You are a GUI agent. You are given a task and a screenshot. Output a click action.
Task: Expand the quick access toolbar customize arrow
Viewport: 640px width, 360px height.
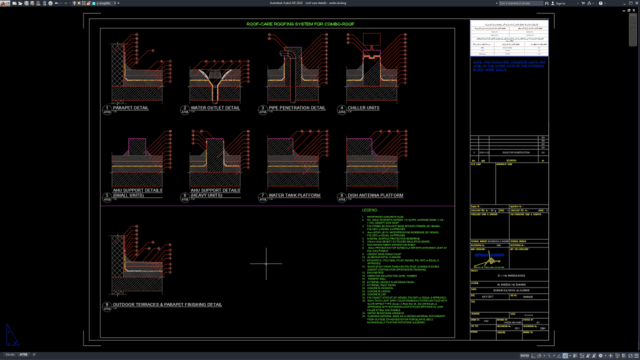coord(118,3)
